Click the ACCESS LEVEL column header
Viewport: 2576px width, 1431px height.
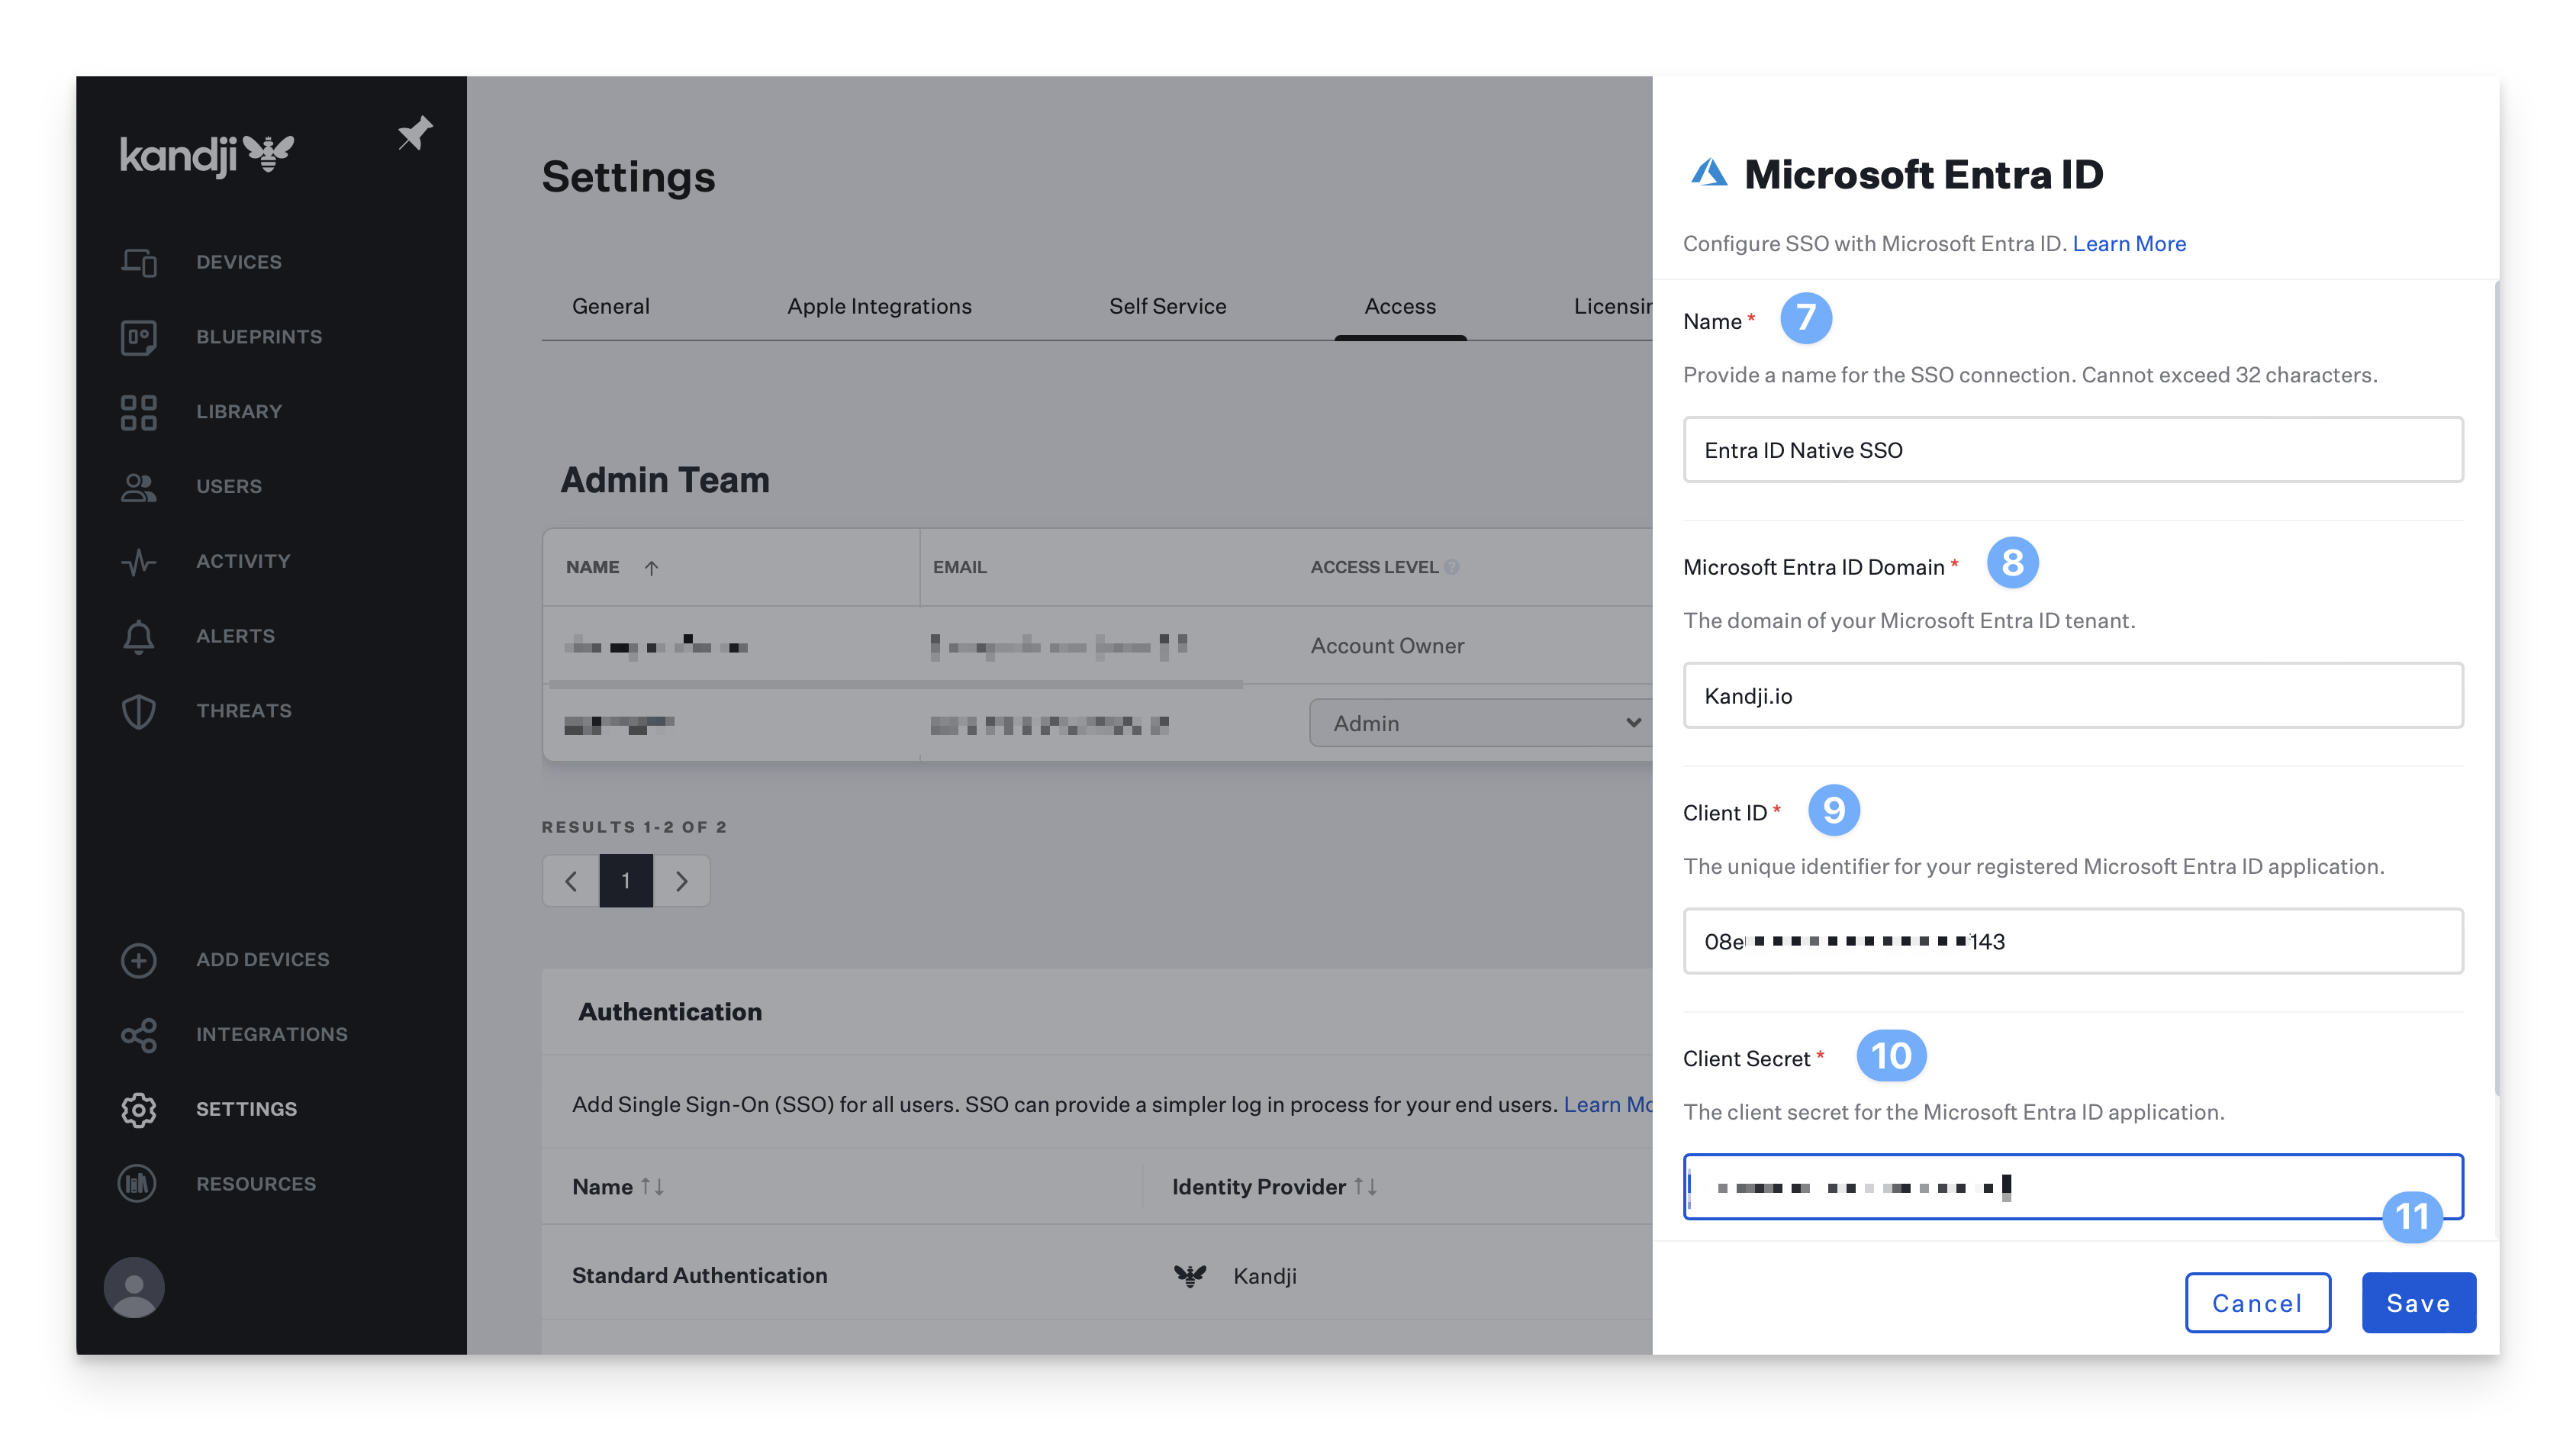coord(1374,567)
